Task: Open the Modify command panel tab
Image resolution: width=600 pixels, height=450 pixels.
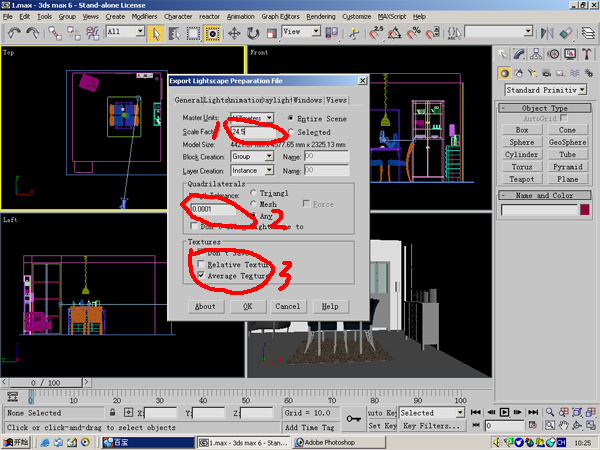Action: tap(521, 56)
